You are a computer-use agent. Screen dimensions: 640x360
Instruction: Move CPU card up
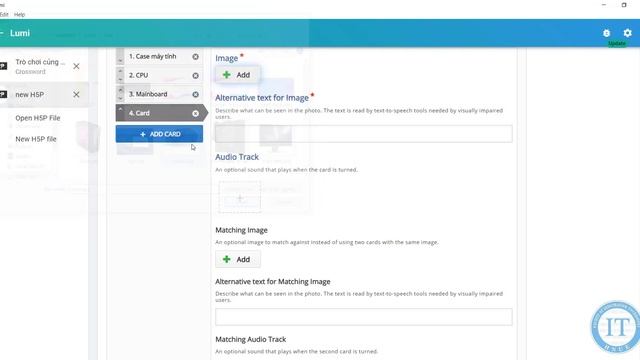click(x=120, y=71)
